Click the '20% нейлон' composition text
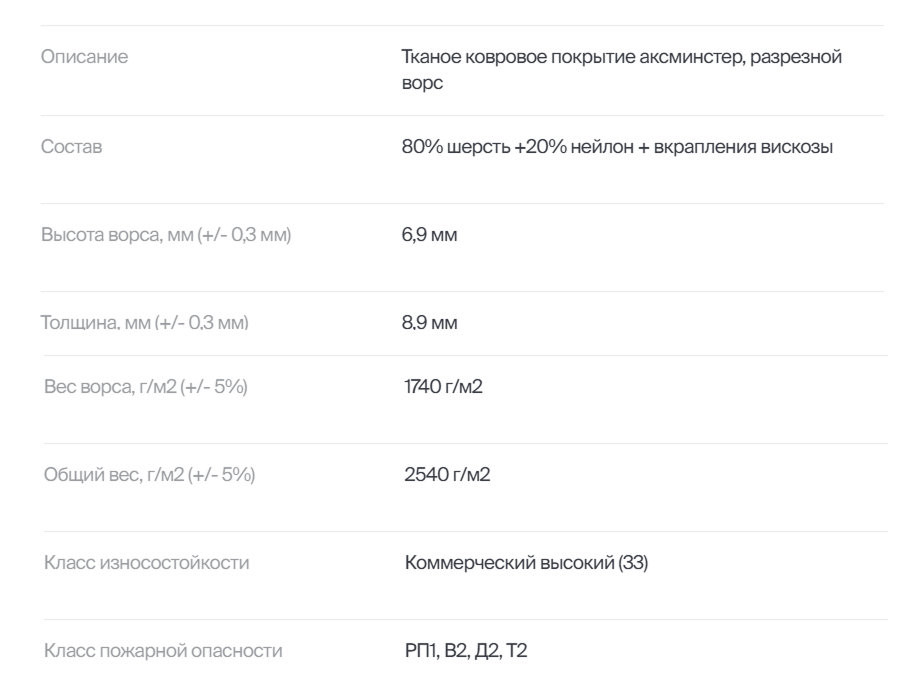Image resolution: width=915 pixels, height=691 pixels. [x=581, y=148]
